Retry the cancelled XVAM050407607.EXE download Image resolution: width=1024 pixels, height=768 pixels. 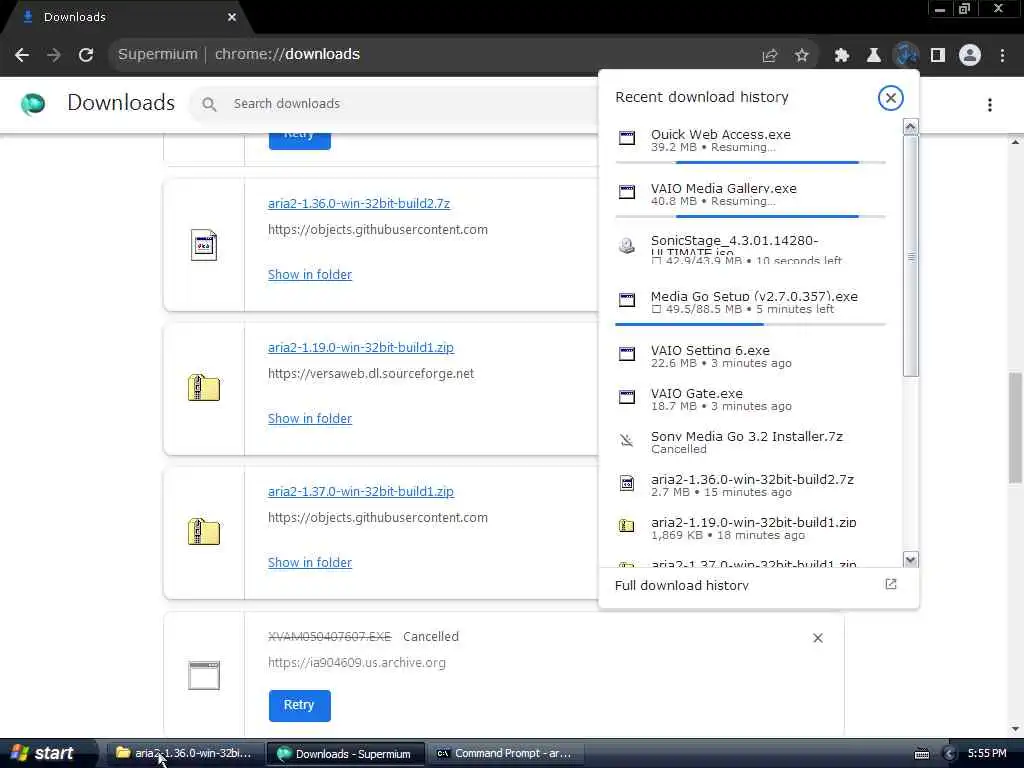[x=299, y=705]
